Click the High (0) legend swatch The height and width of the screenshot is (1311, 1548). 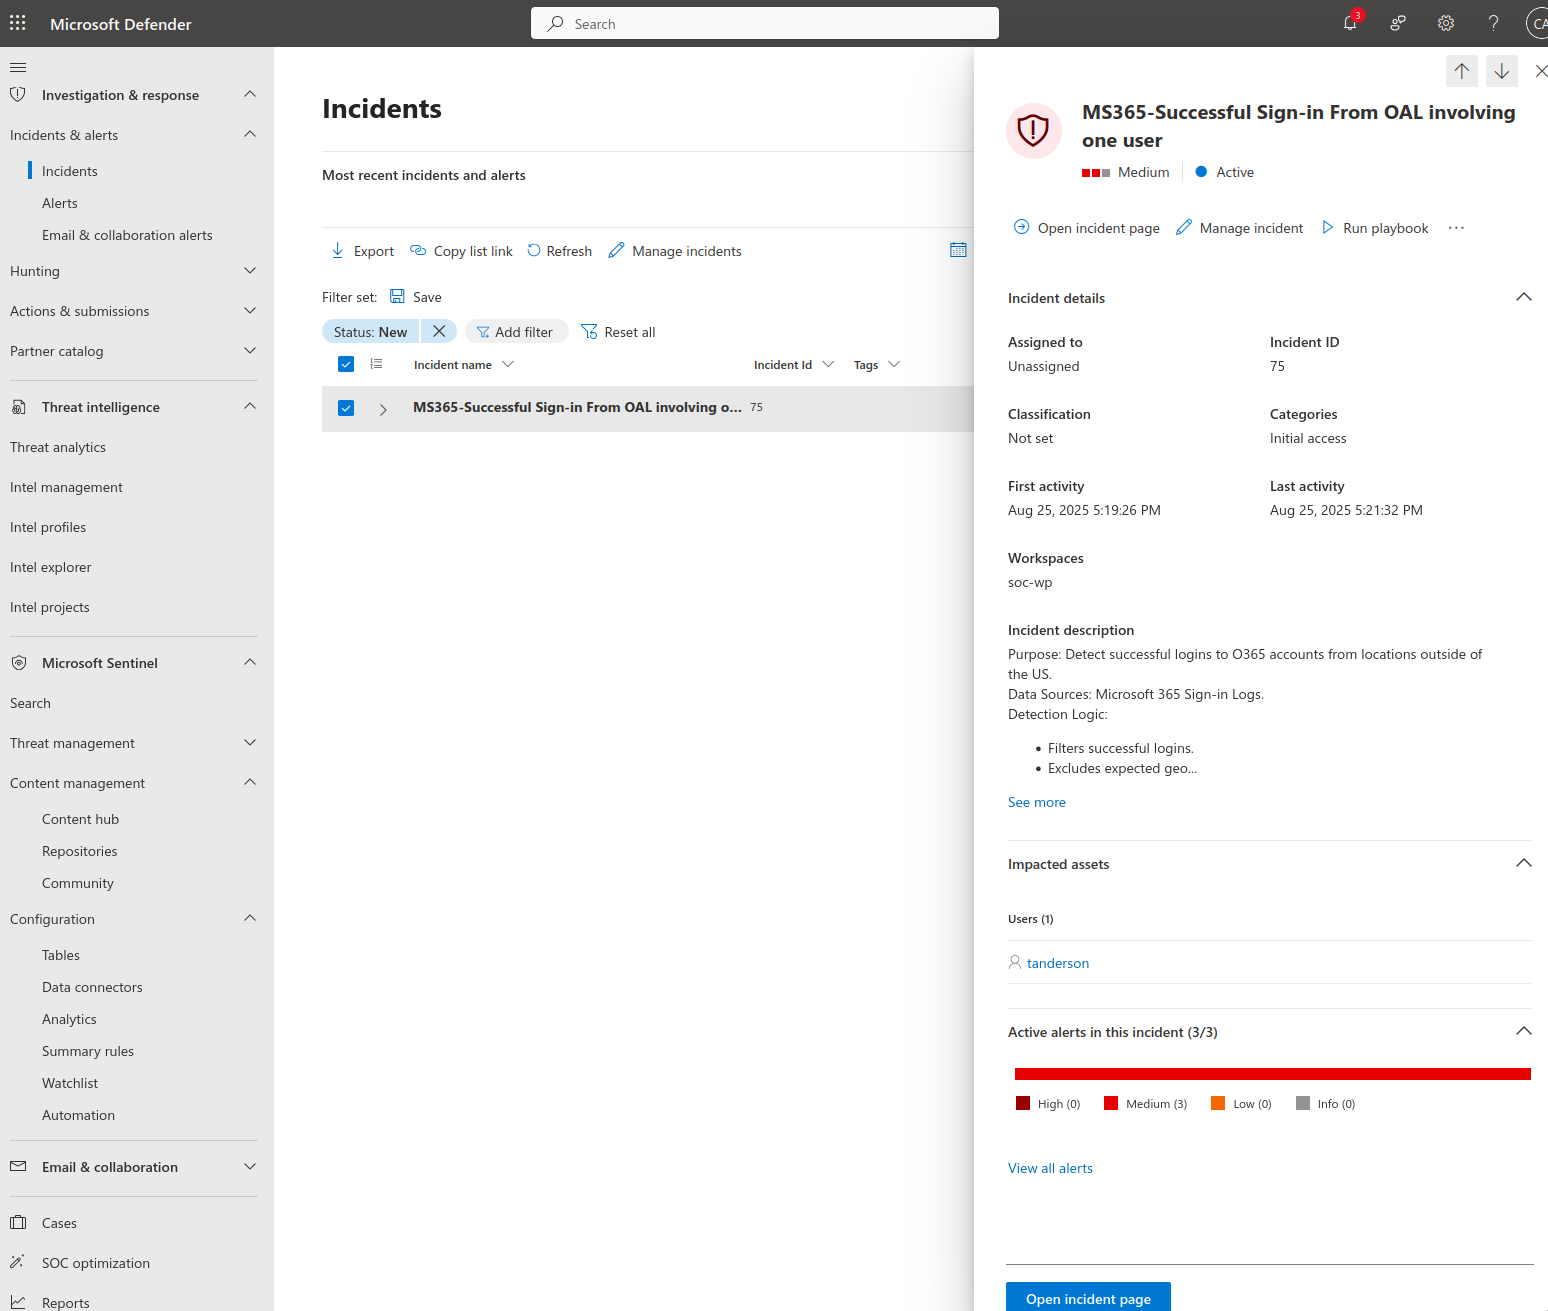click(1023, 1103)
